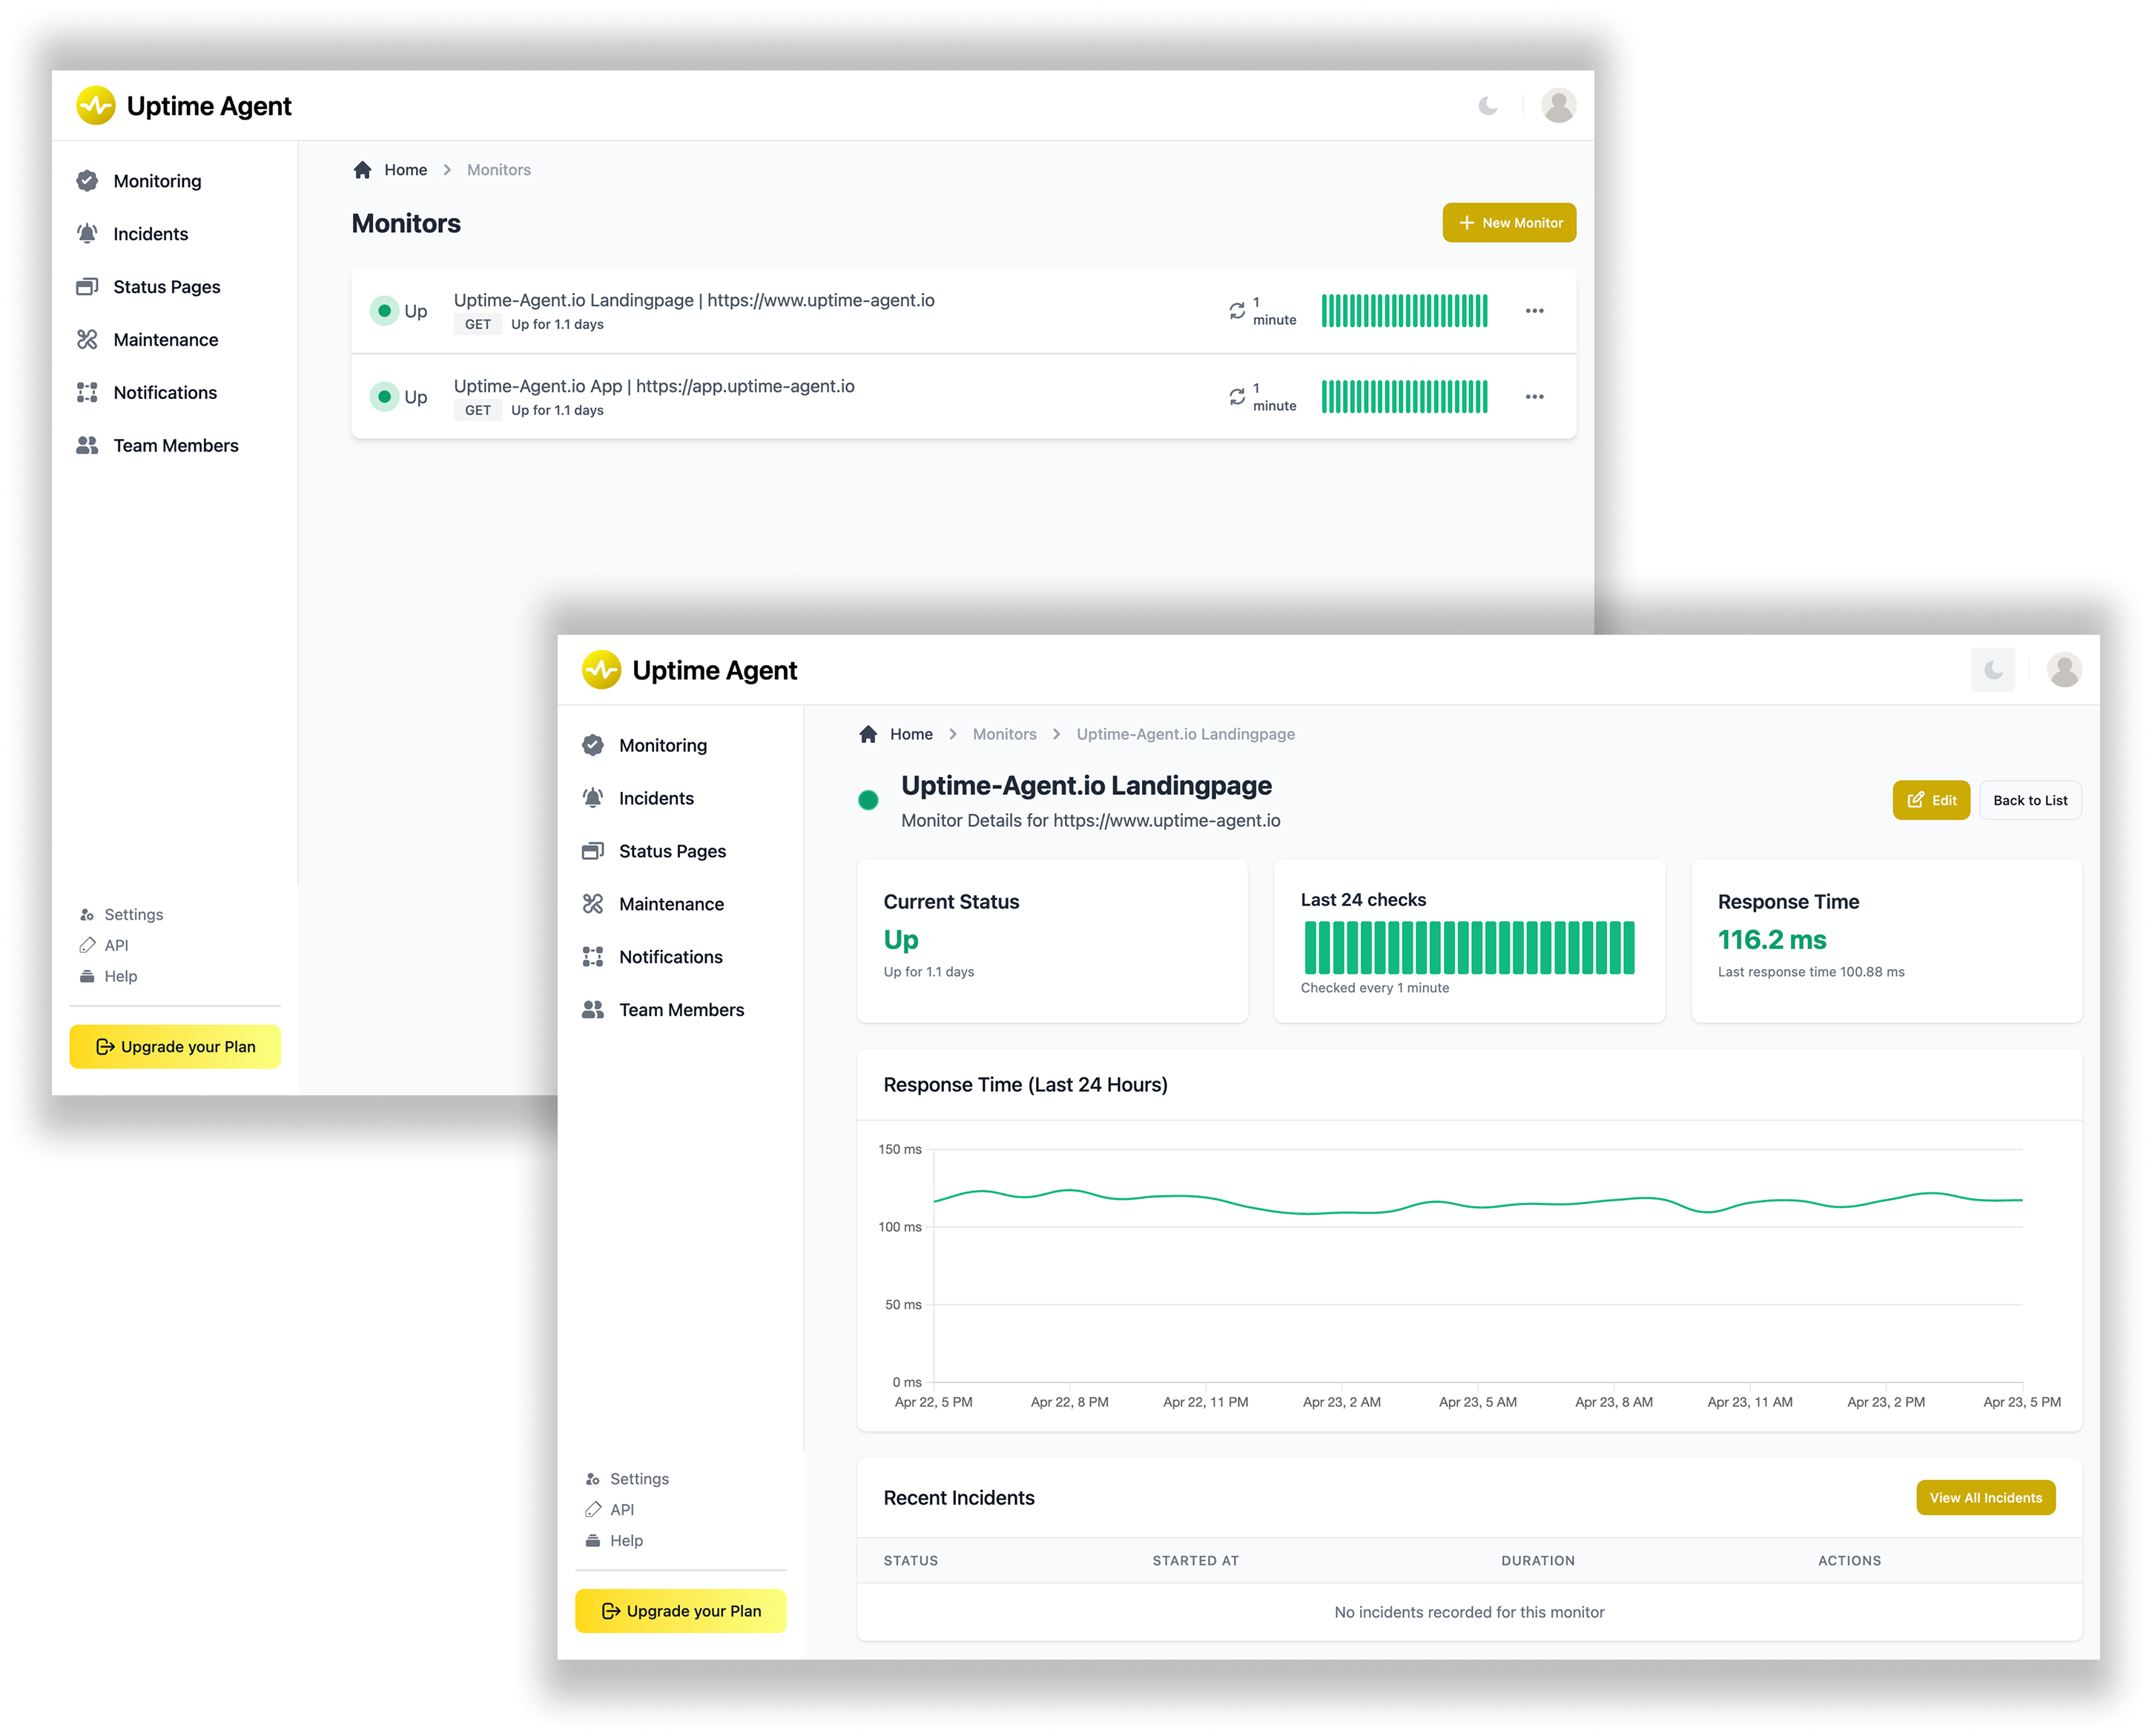Click Monitoring shield icon in back window
The image size is (2152, 1736).
coord(87,181)
